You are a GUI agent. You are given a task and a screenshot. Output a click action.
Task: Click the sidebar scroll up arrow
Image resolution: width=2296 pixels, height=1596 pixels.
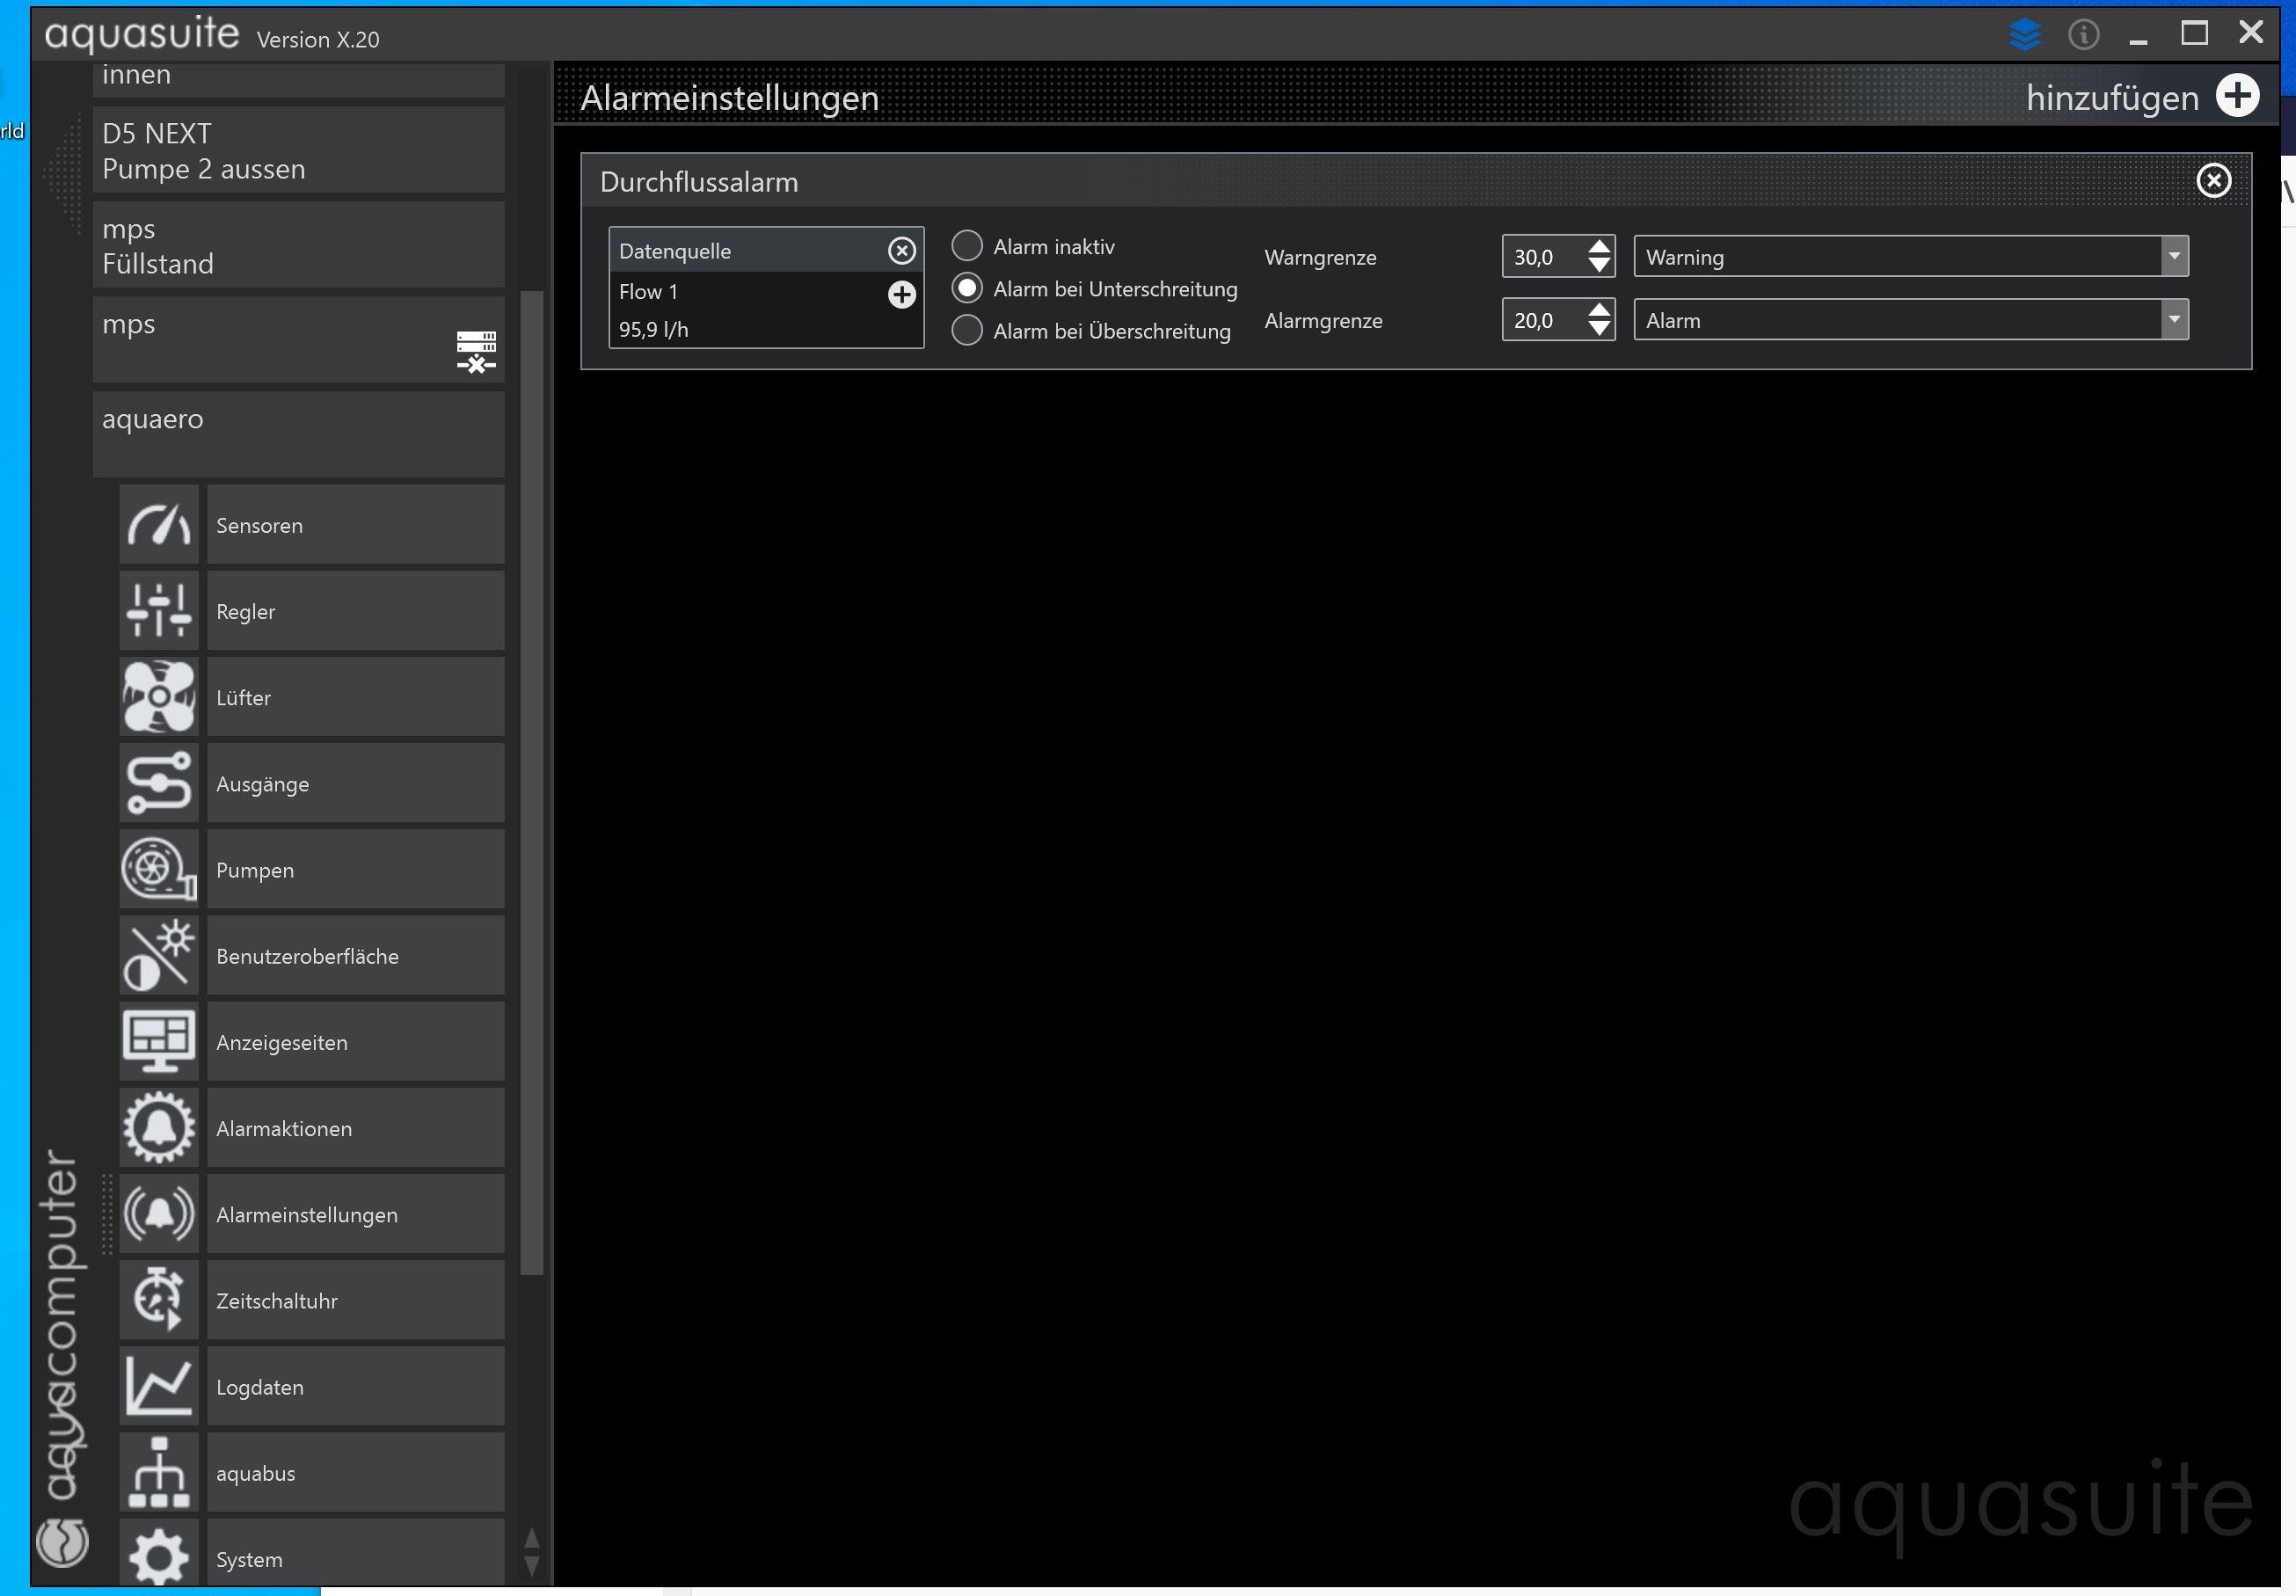[x=531, y=1538]
